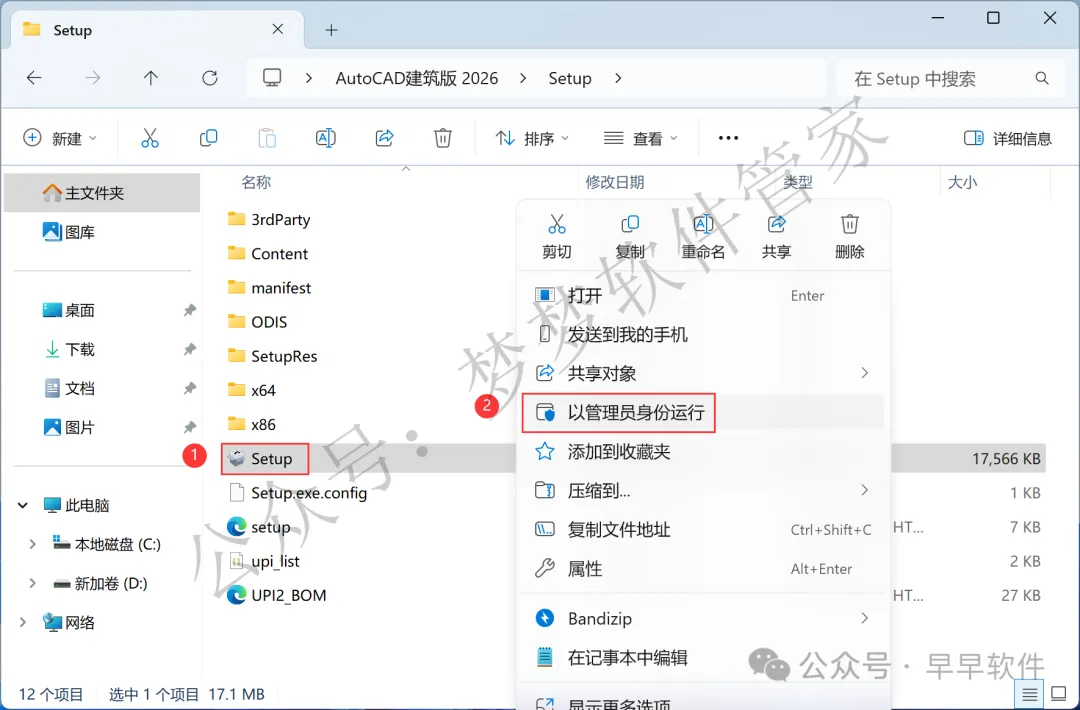This screenshot has width=1080, height=710.
Task: Switch to the large thumbnails view icon
Action: (x=1059, y=694)
